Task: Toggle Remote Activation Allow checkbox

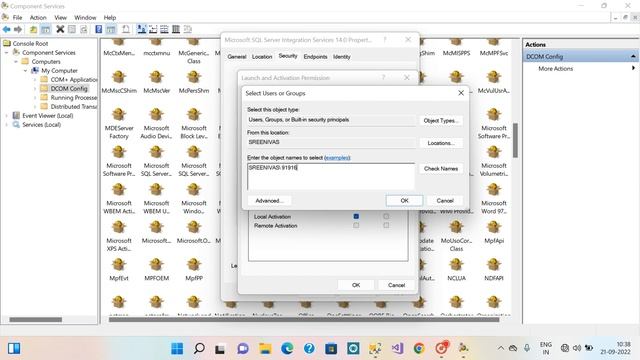Action: pos(356,225)
